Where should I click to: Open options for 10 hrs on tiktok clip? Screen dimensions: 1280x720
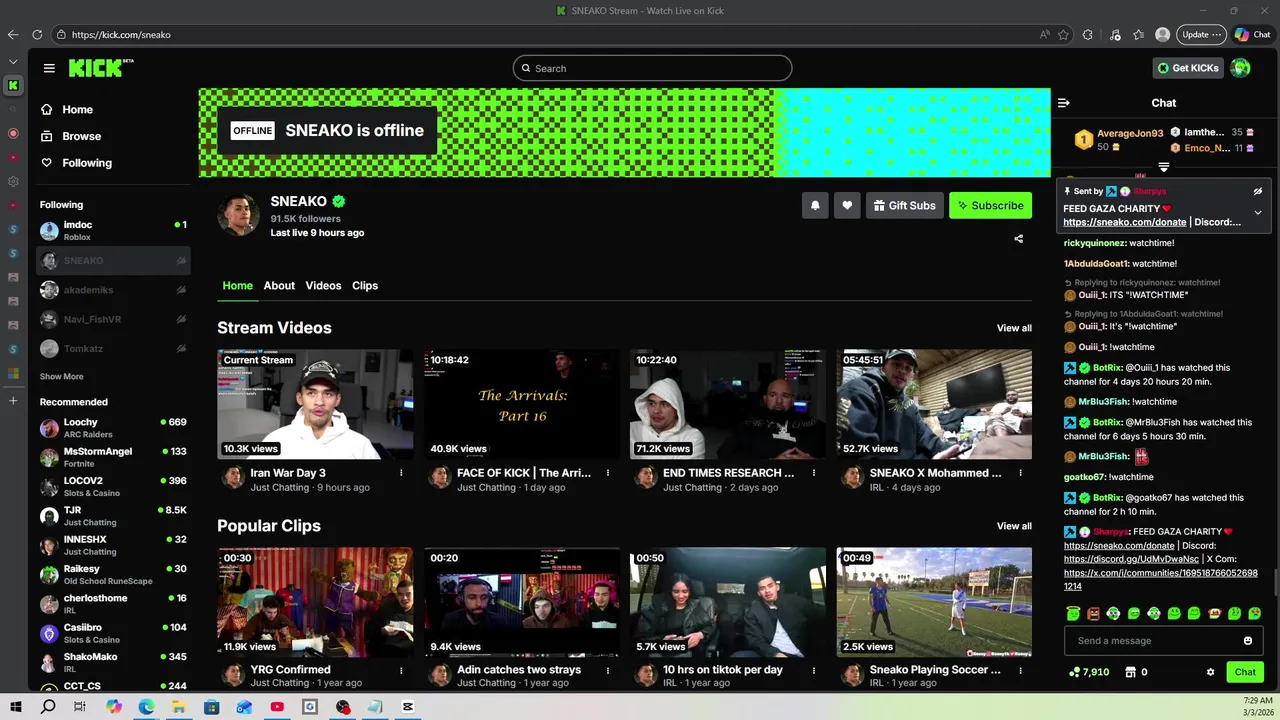pos(813,670)
